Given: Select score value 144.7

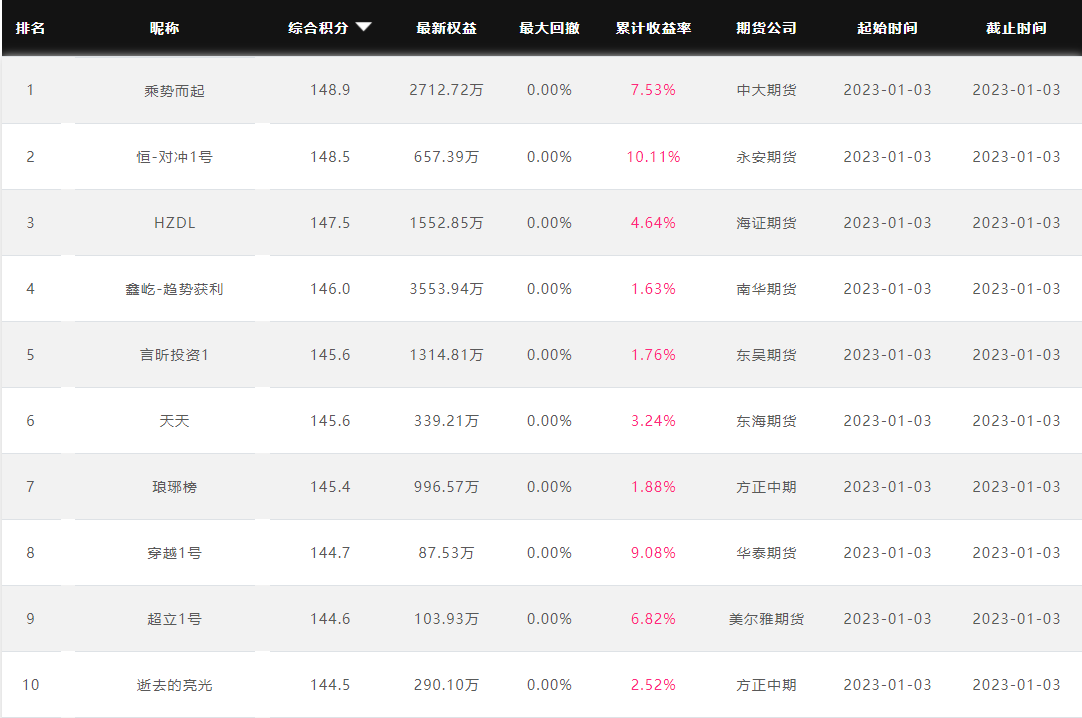Looking at the screenshot, I should coord(330,553).
